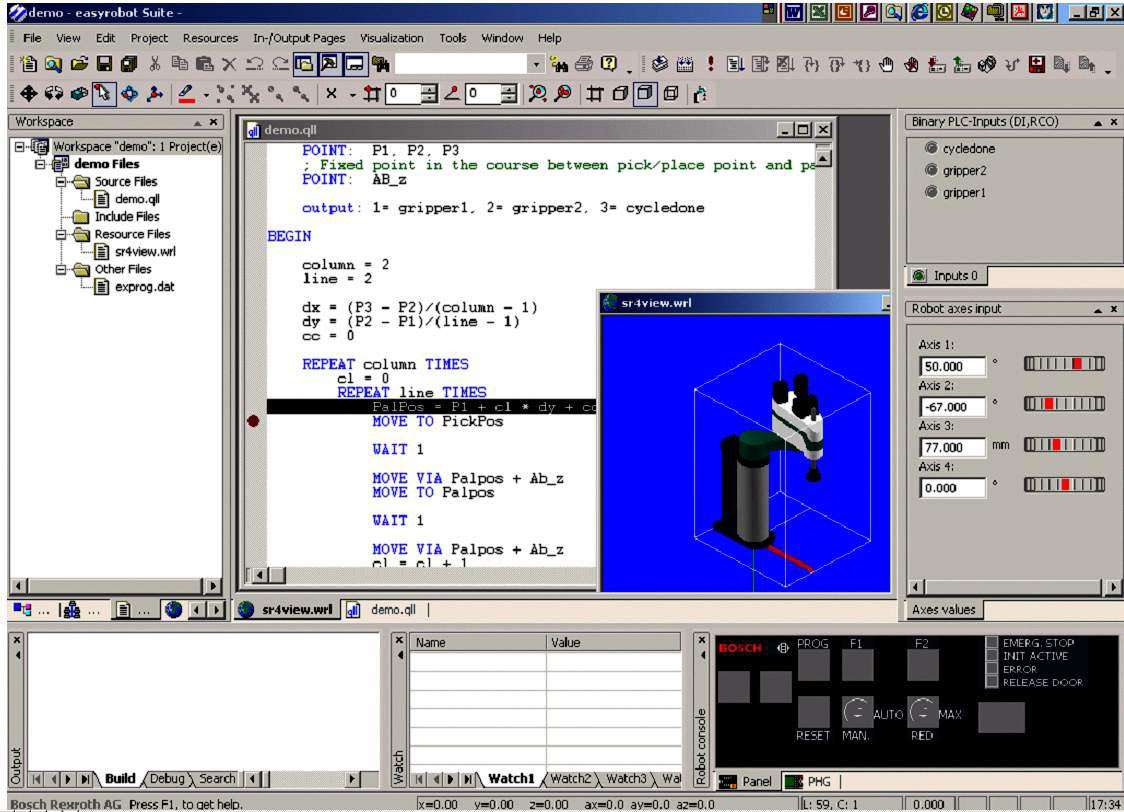Click the robot arm icon in view toolbar
The width and height of the screenshot is (1124, 812).
pyautogui.click(x=700, y=94)
